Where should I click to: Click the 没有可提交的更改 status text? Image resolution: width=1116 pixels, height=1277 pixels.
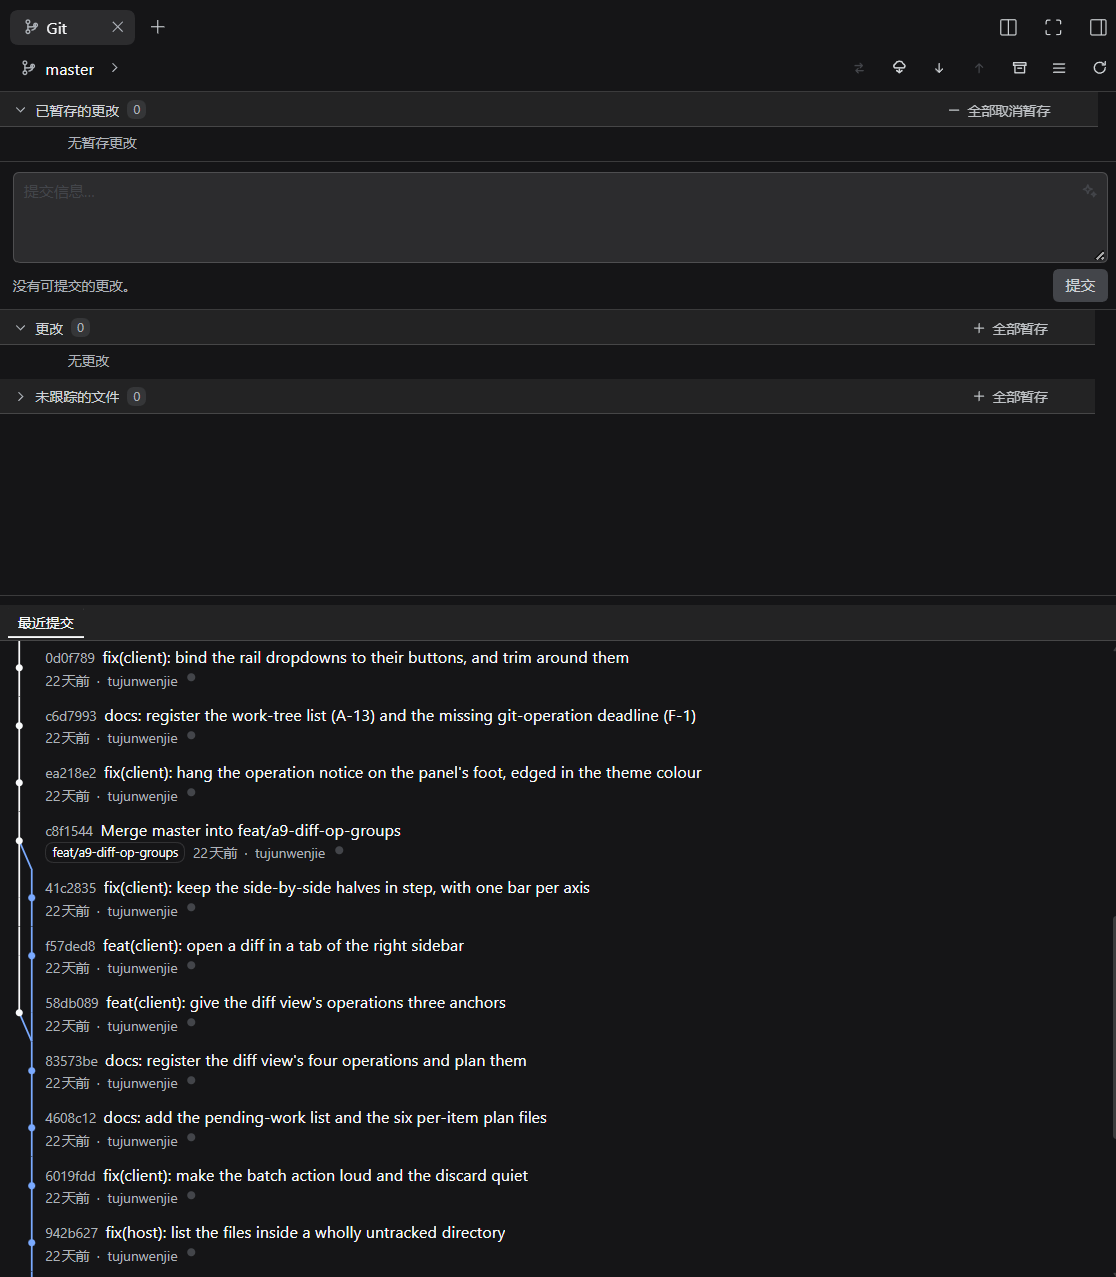click(72, 286)
